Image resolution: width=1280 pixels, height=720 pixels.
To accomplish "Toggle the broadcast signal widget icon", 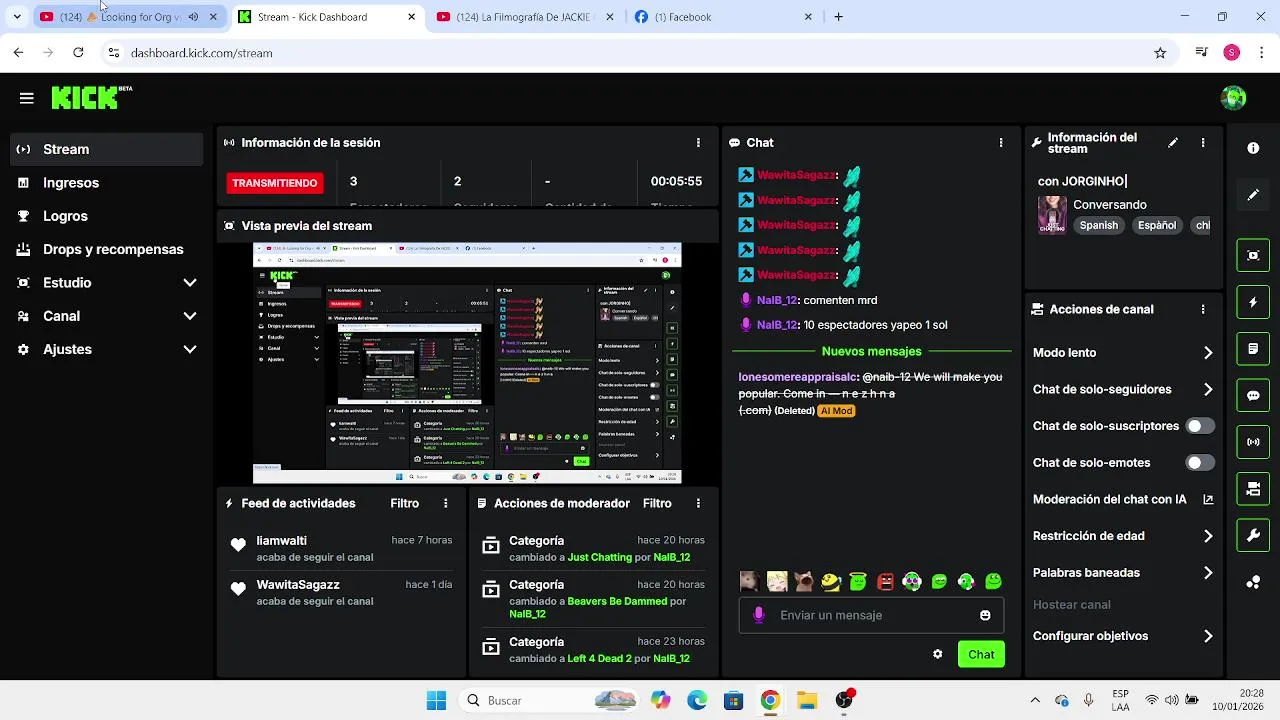I will click(1253, 442).
